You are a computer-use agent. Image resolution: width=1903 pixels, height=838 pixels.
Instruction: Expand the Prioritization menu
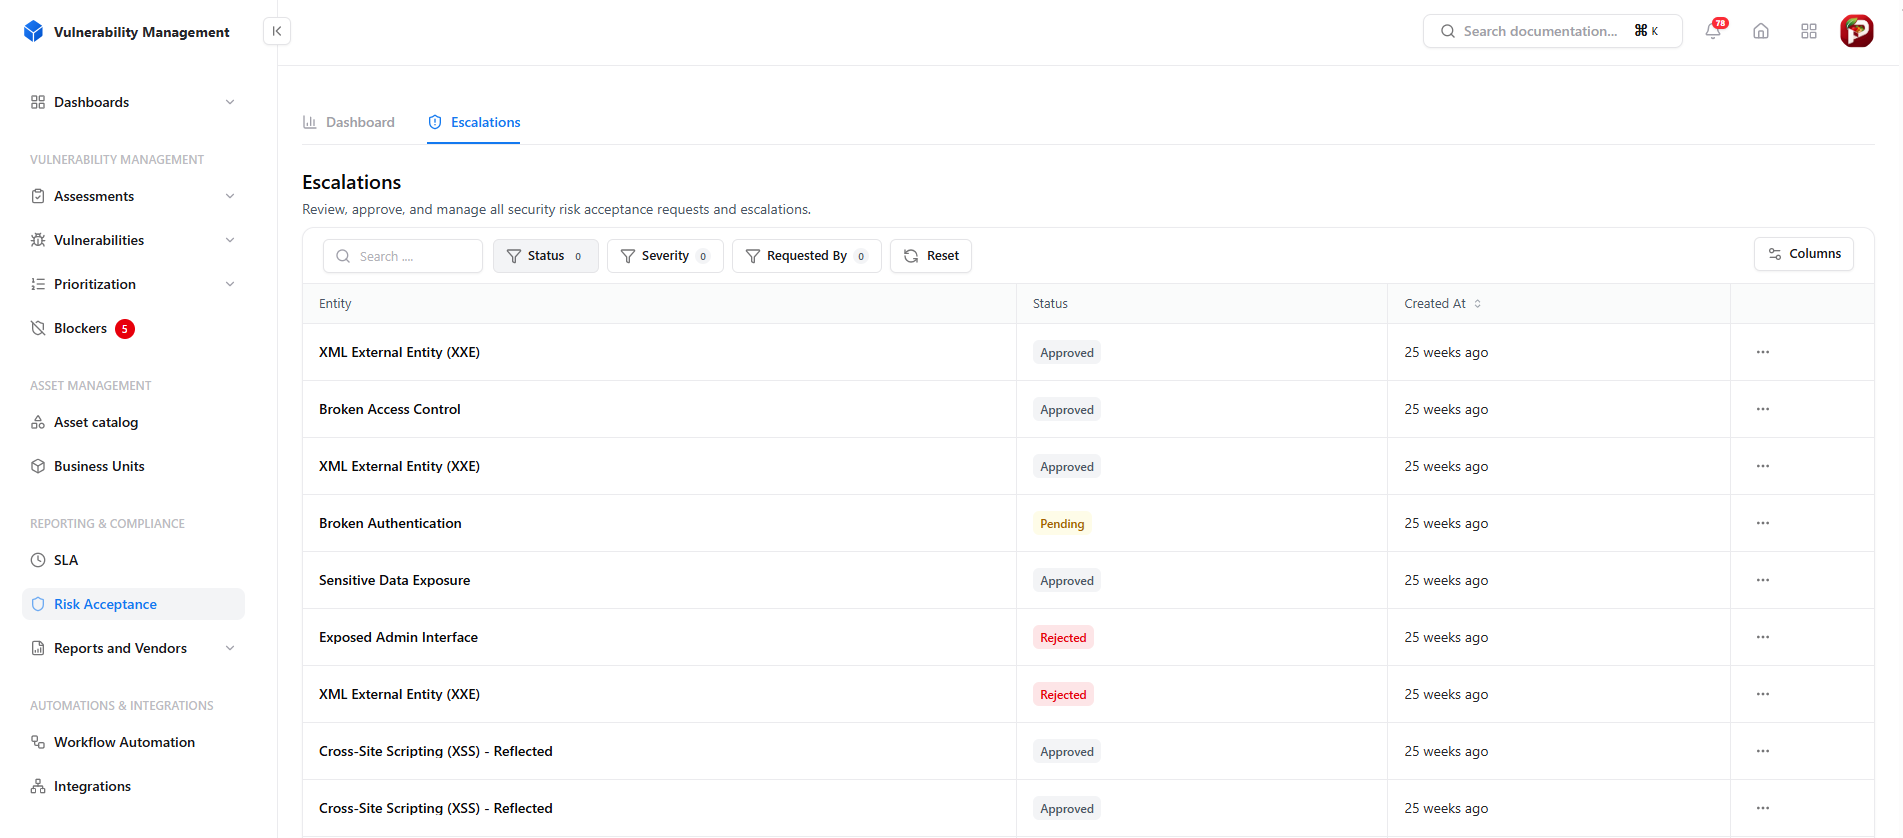(x=133, y=284)
